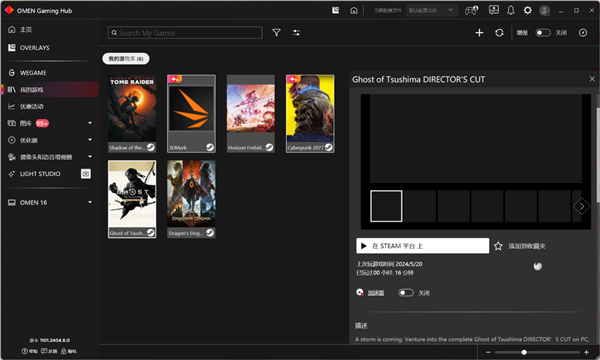The width and height of the screenshot is (600, 360).
Task: Toggle the booster switch in details panel
Action: point(406,293)
